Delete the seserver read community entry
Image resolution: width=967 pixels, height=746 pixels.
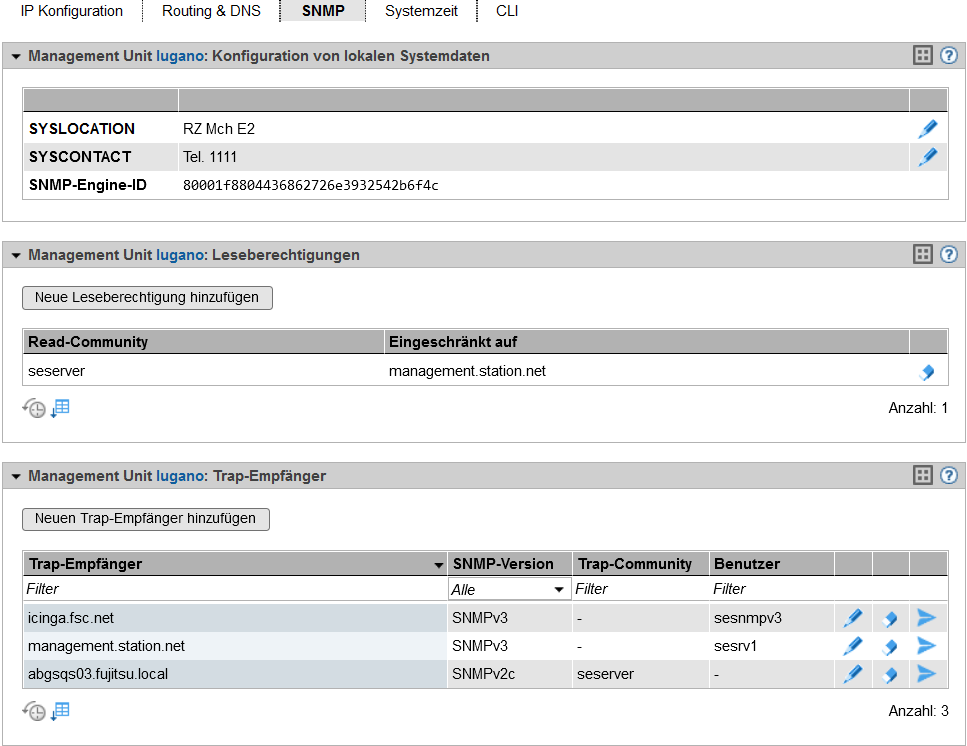(x=927, y=372)
